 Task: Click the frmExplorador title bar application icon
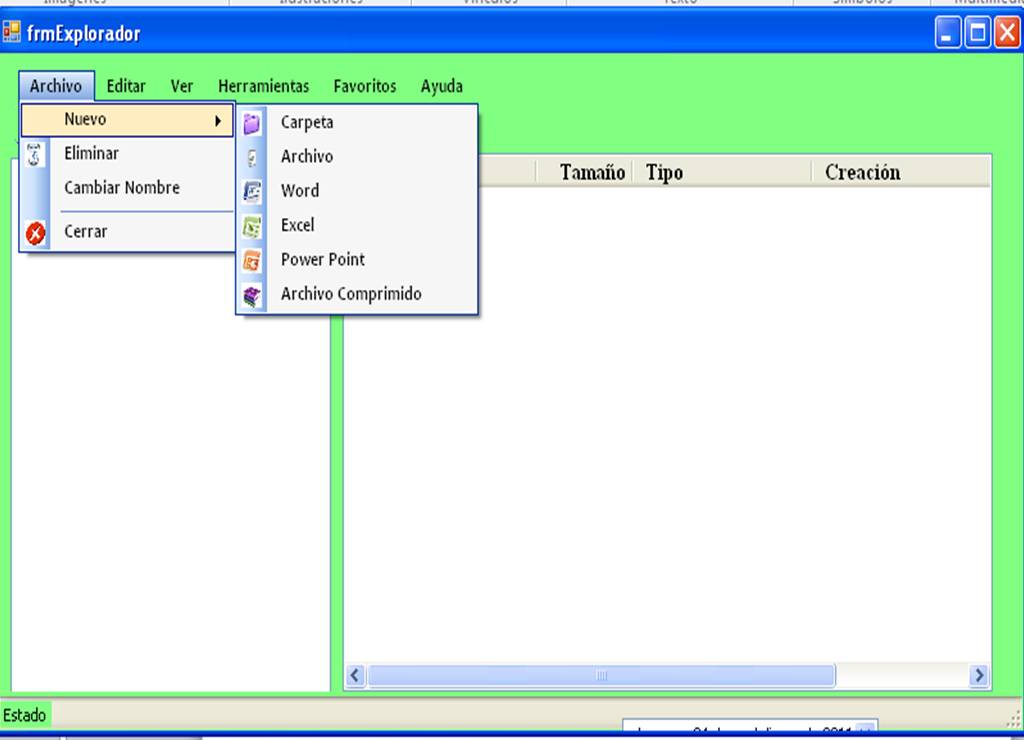(12, 31)
